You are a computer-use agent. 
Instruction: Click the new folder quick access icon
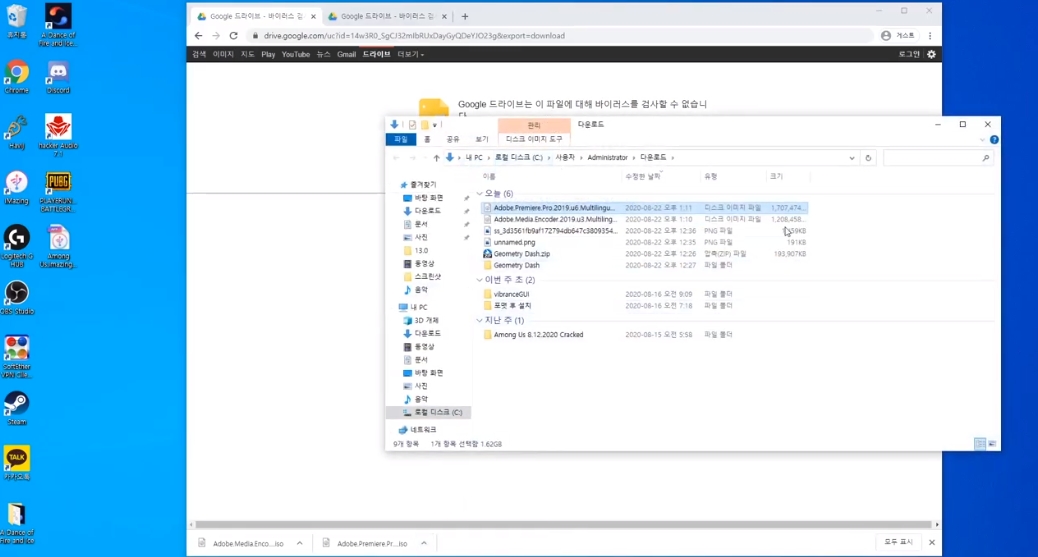tap(424, 125)
